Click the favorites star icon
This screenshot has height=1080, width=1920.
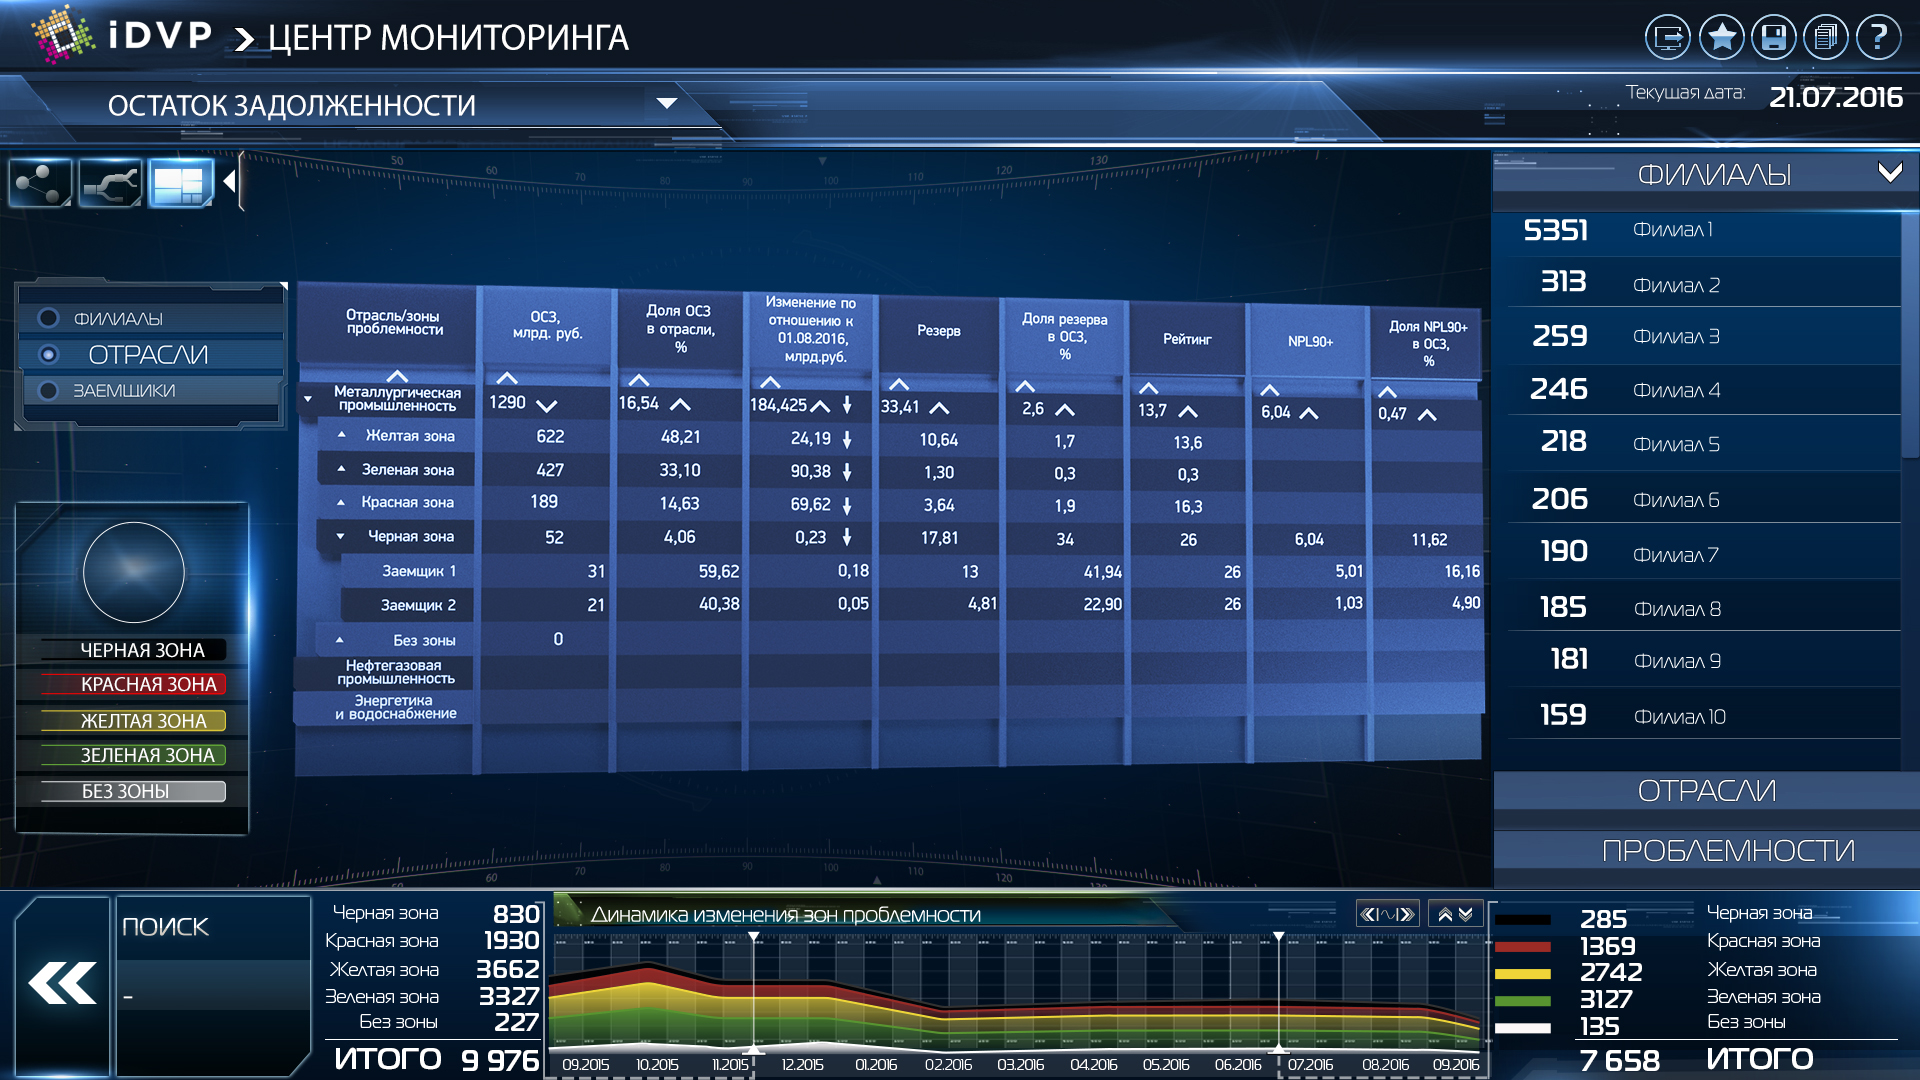pyautogui.click(x=1721, y=38)
